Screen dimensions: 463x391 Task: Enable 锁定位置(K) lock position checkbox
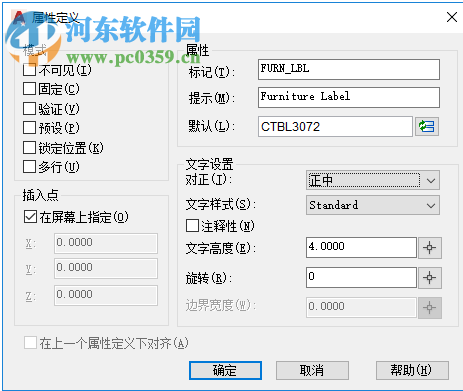point(29,148)
